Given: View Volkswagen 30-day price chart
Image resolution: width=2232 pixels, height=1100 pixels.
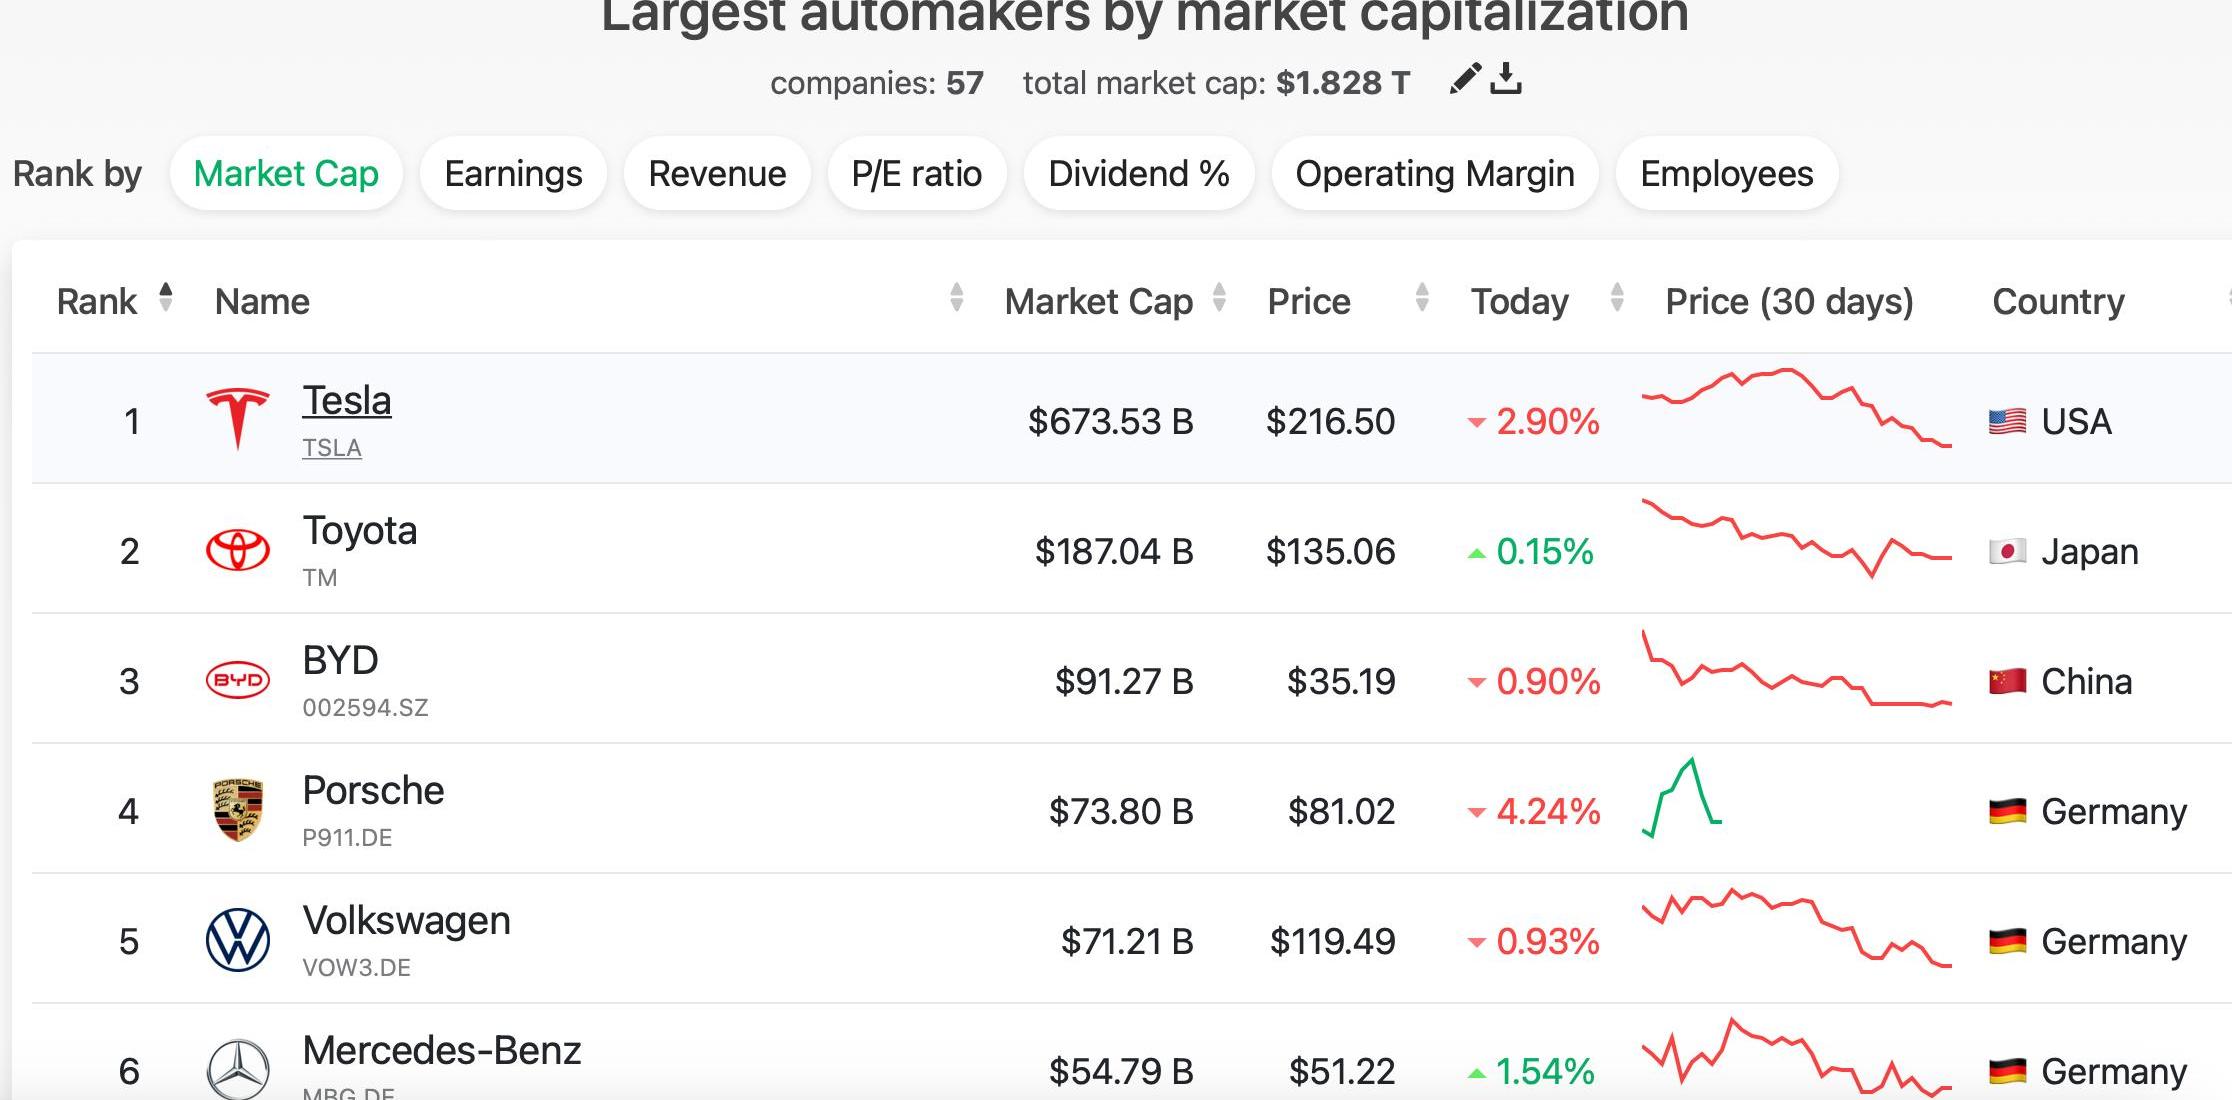Looking at the screenshot, I should point(1797,927).
